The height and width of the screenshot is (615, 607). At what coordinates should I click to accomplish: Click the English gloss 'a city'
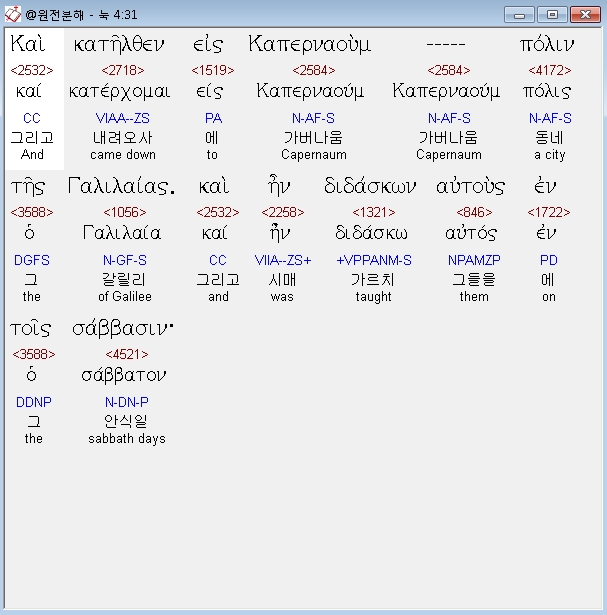pos(550,155)
